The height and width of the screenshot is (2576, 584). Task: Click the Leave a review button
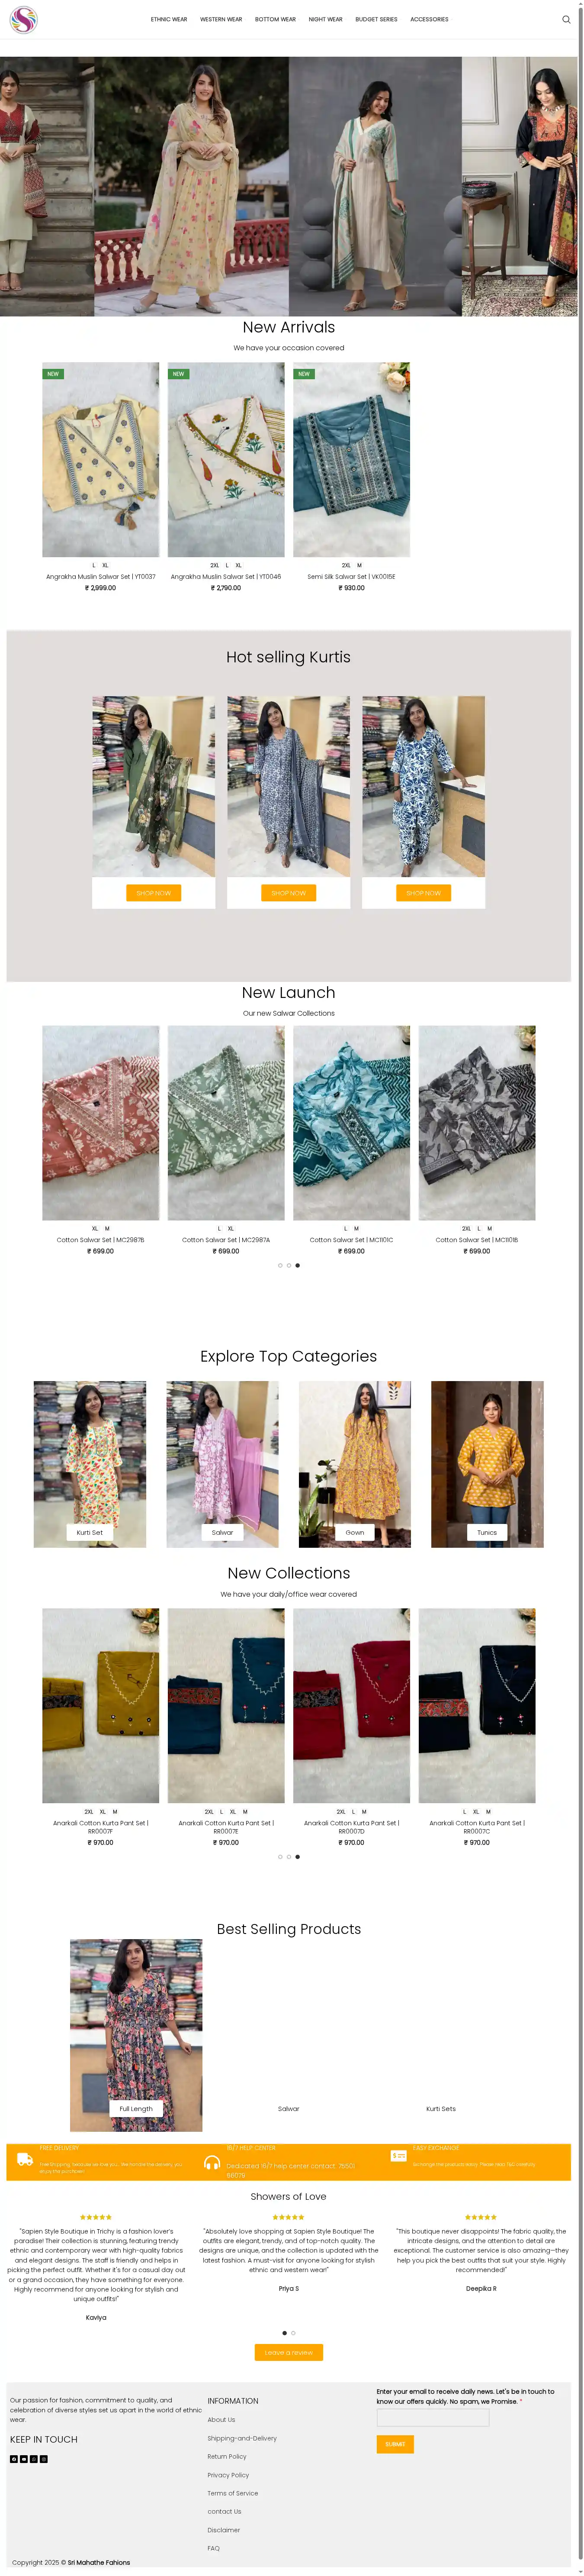click(289, 2353)
